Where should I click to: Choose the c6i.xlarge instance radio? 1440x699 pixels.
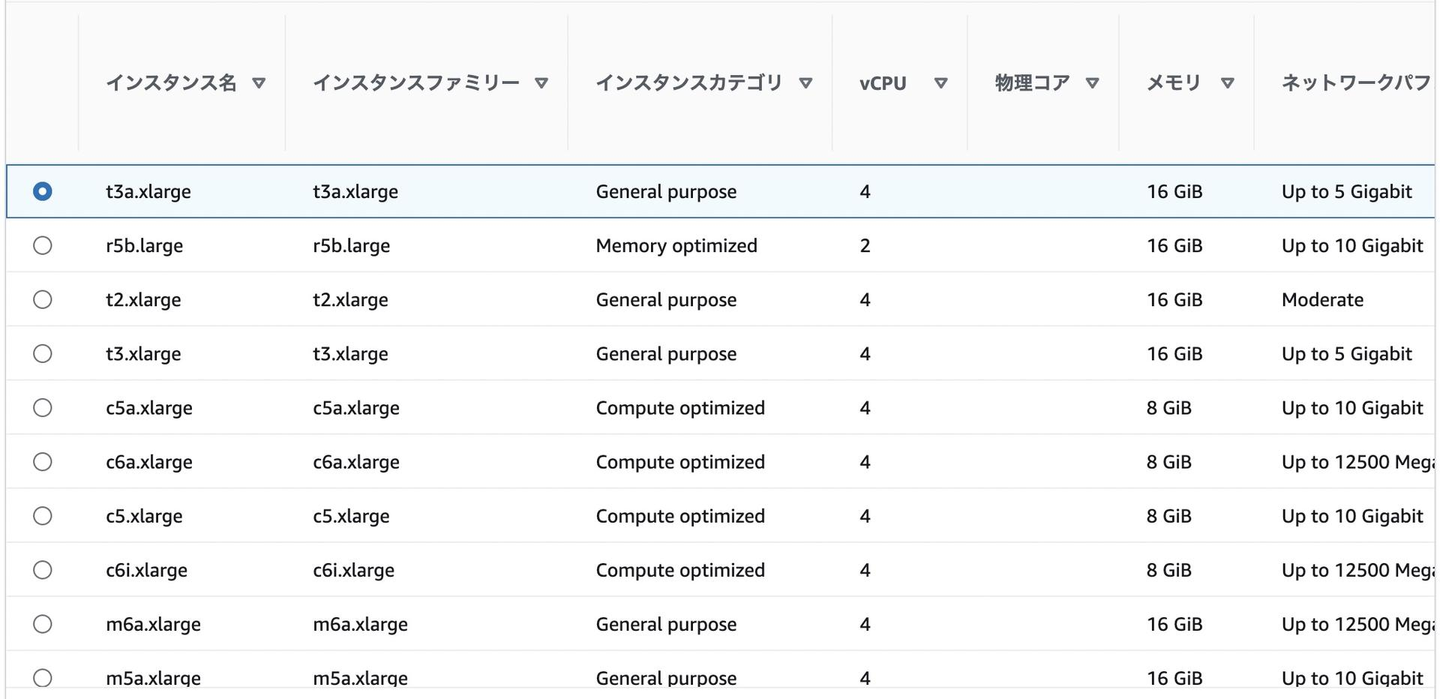[42, 570]
